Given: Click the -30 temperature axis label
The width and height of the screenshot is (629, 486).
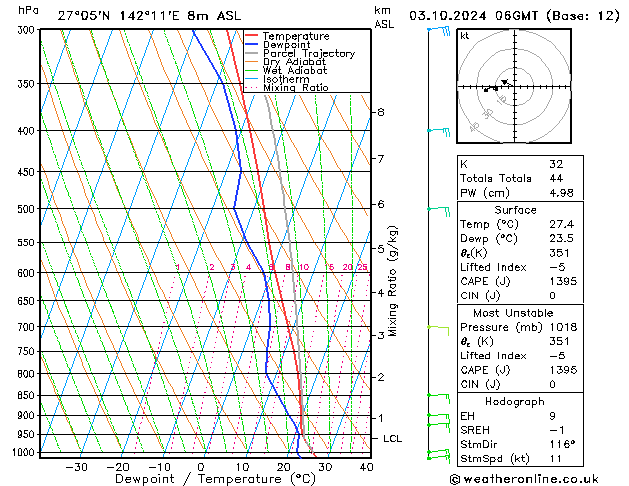Looking at the screenshot, I should 76,467.
